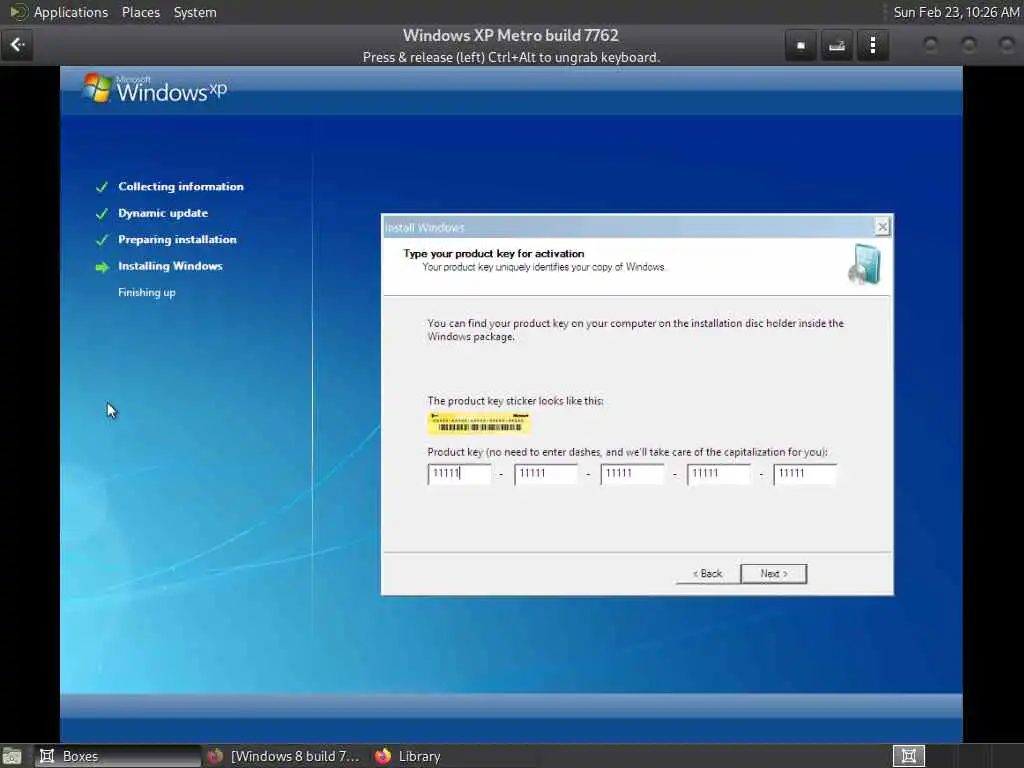
Task: Focus the fourth product key field
Action: (x=718, y=473)
